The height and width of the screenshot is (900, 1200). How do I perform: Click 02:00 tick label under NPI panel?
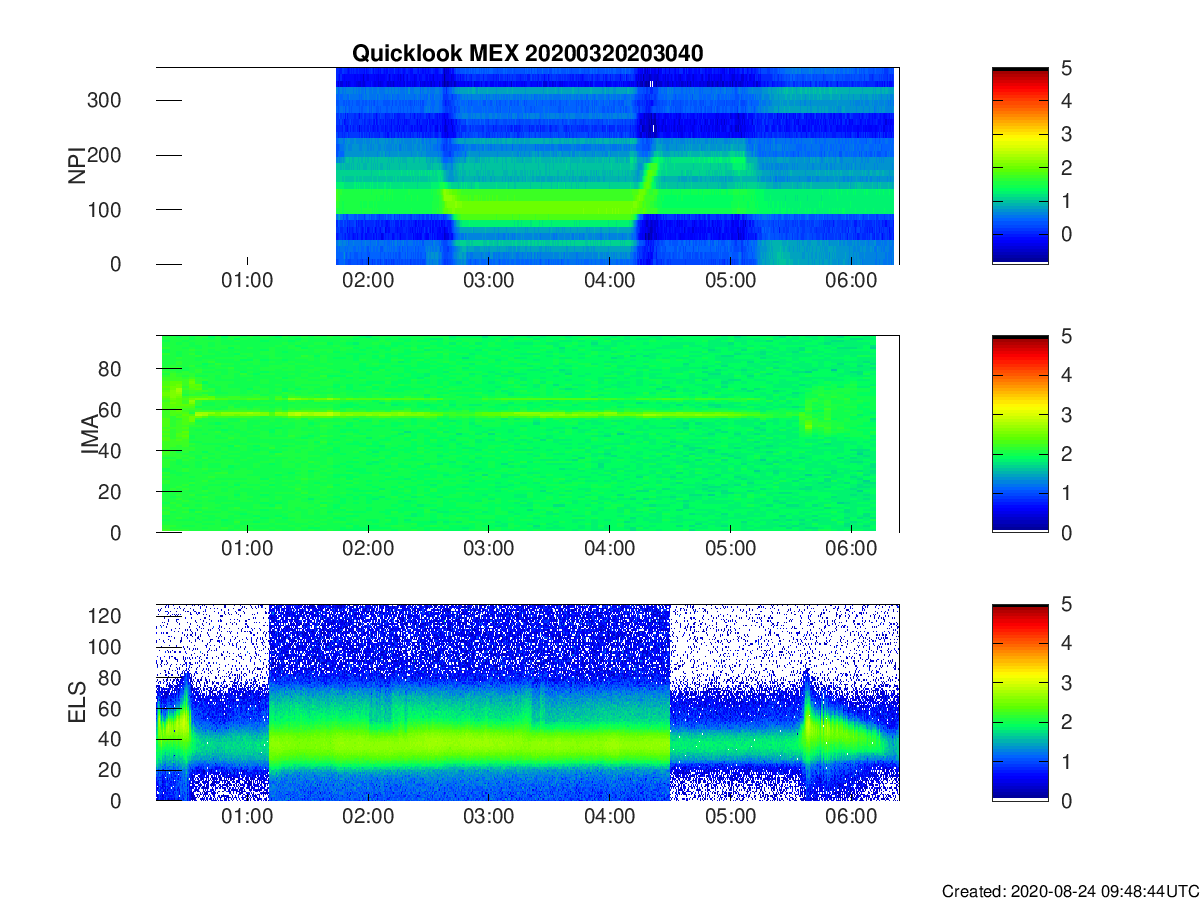(x=368, y=281)
